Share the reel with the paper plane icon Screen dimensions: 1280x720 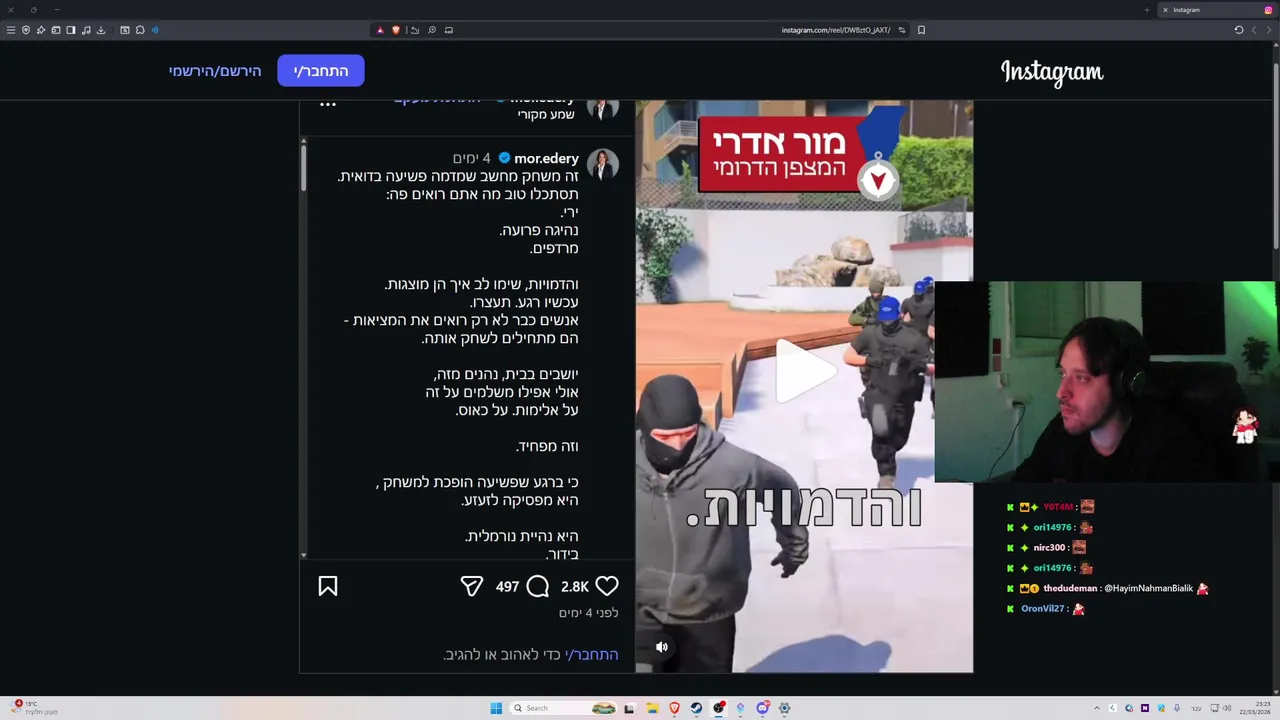point(472,586)
